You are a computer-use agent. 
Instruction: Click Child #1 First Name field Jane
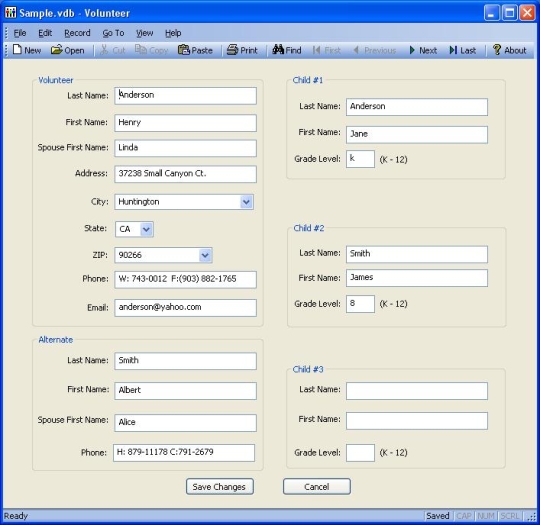417,134
